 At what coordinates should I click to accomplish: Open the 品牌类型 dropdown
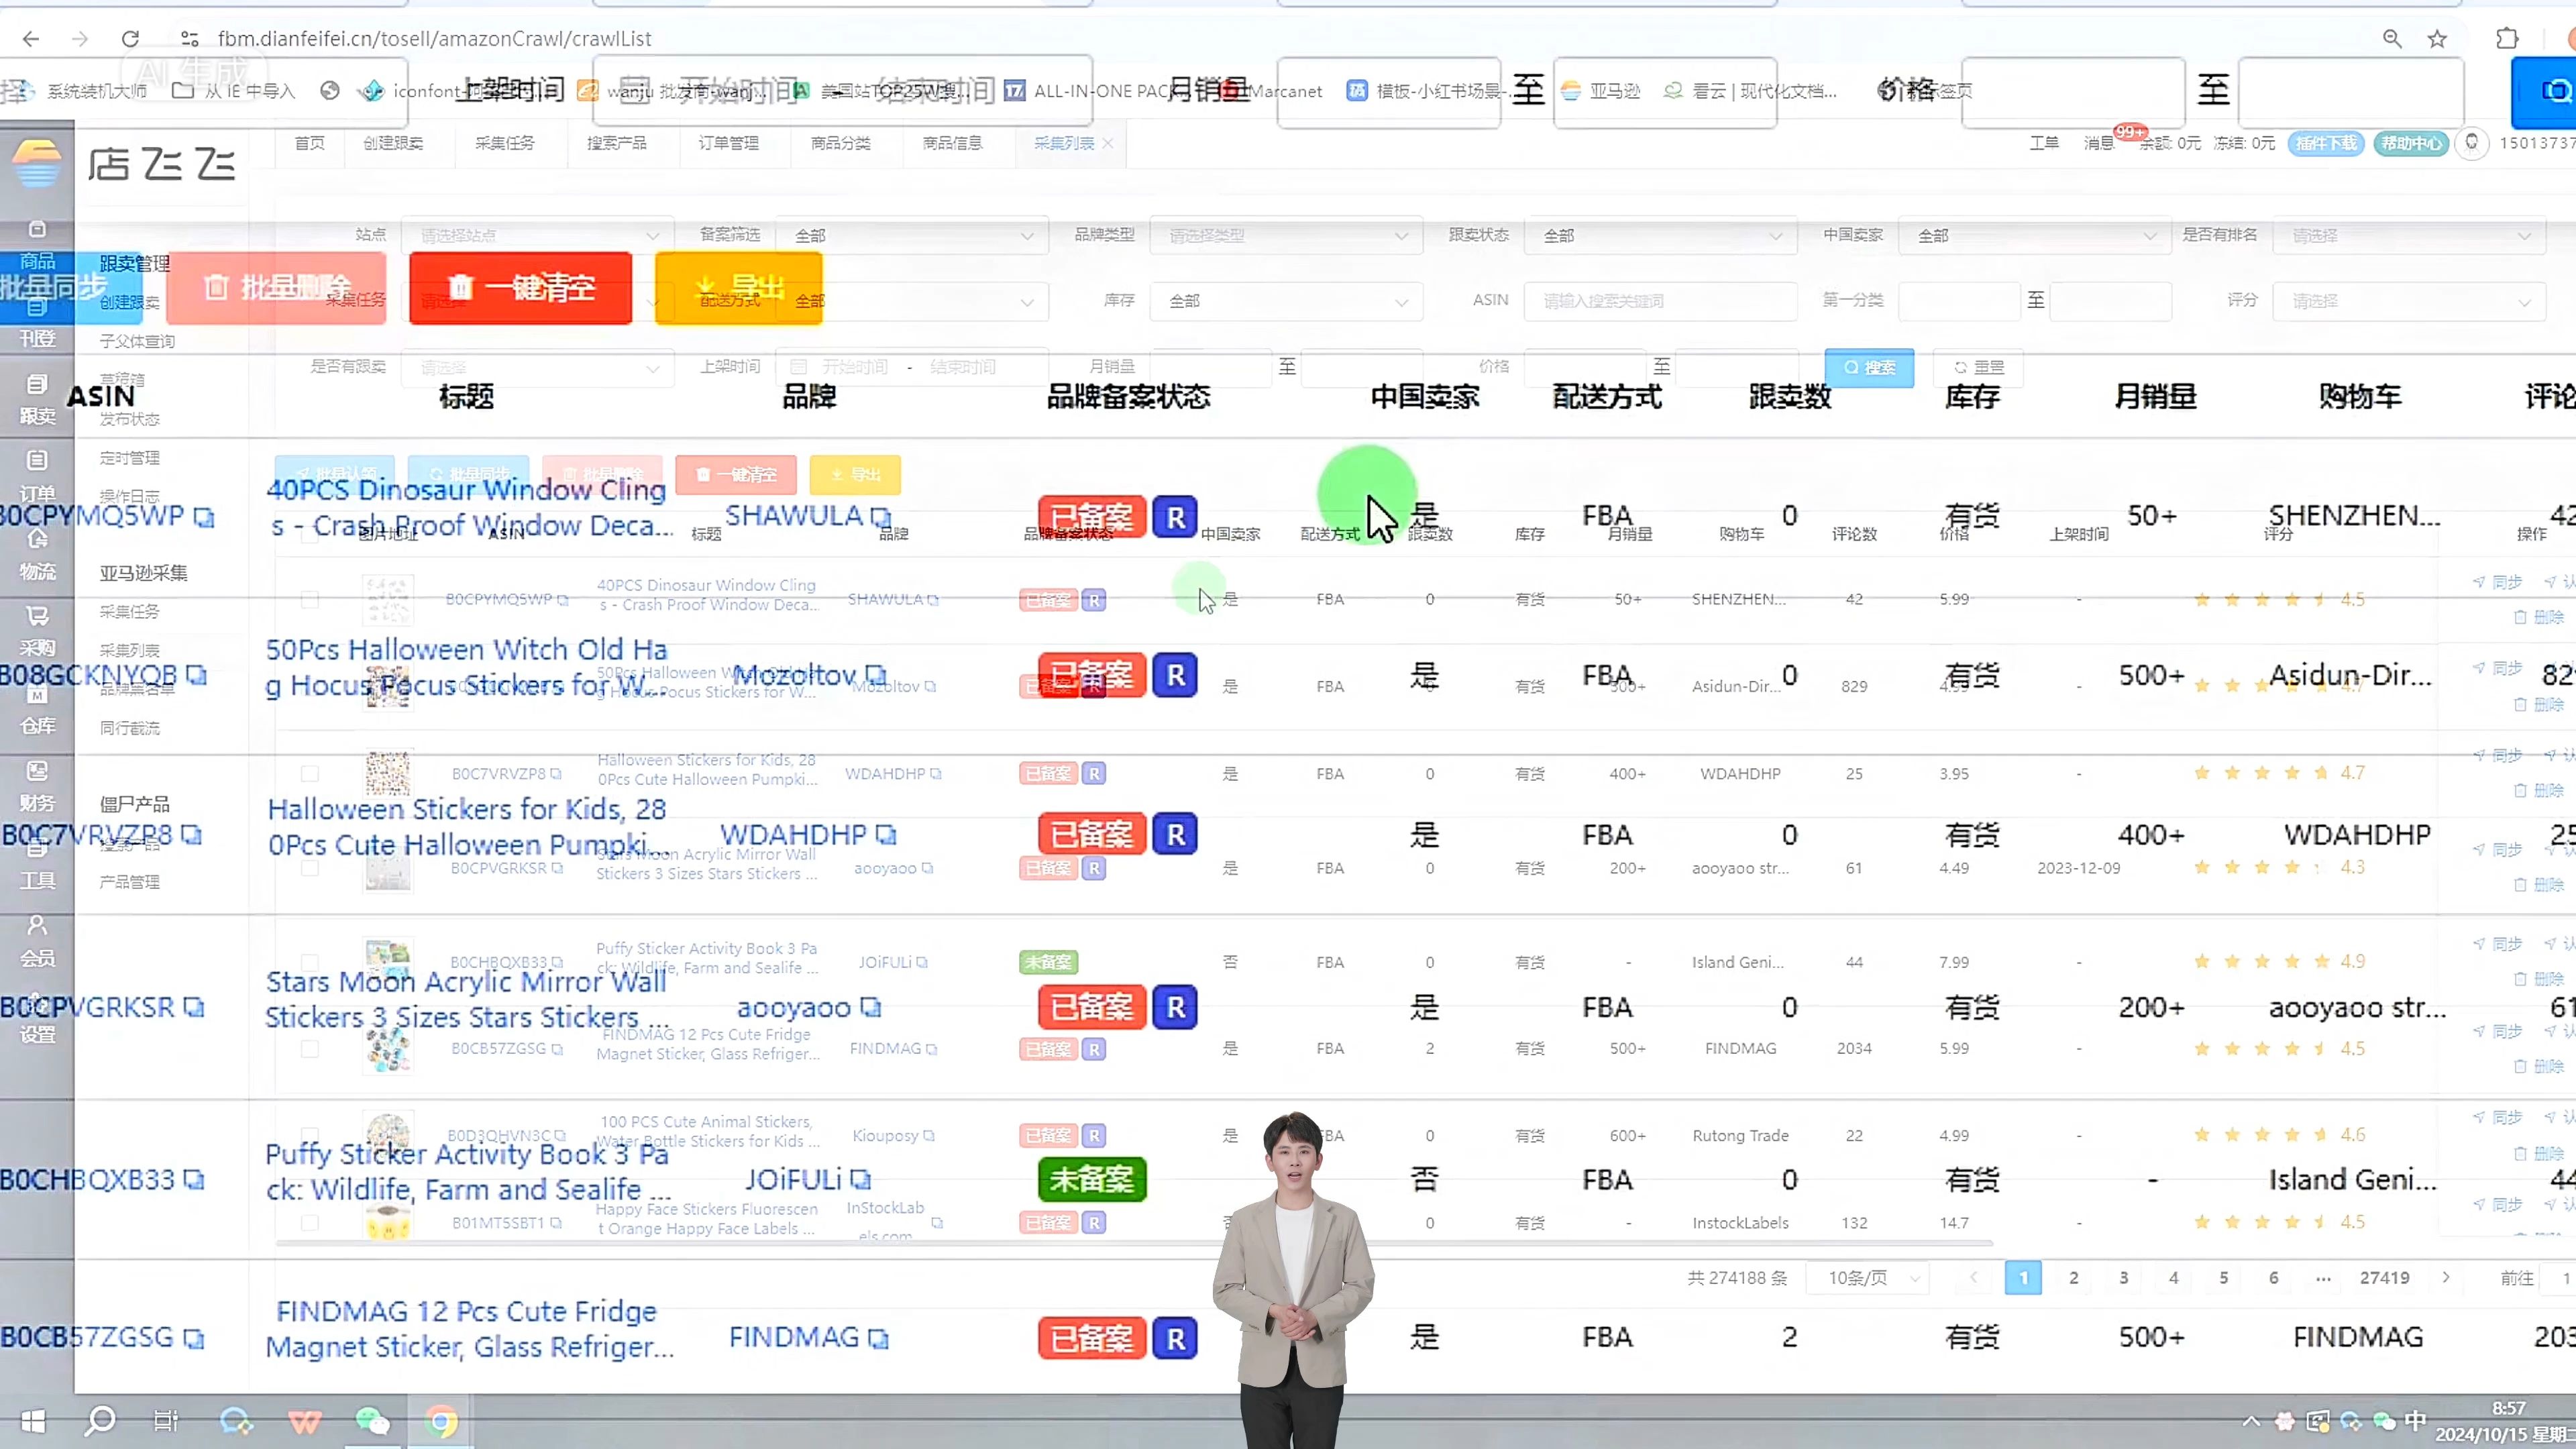1287,236
